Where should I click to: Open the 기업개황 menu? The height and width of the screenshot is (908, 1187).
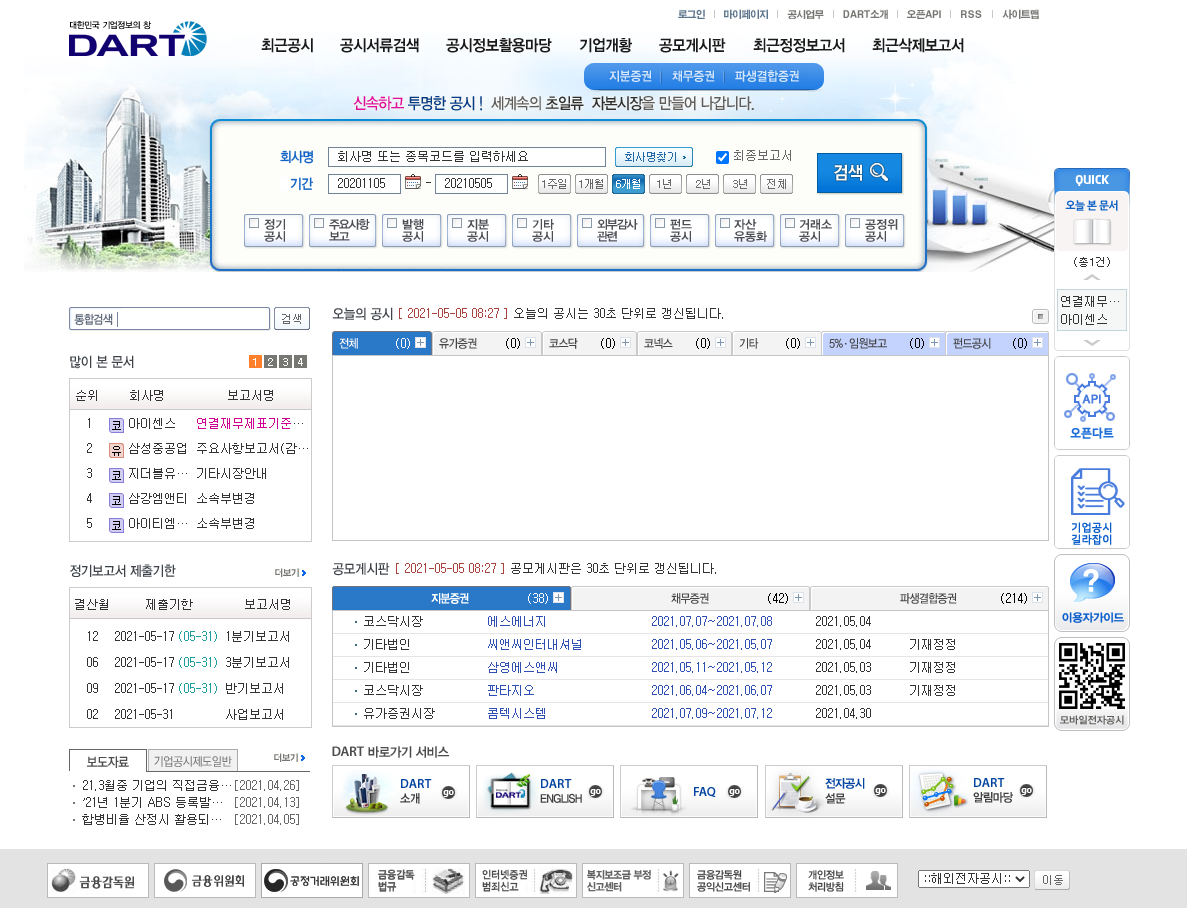coord(606,45)
